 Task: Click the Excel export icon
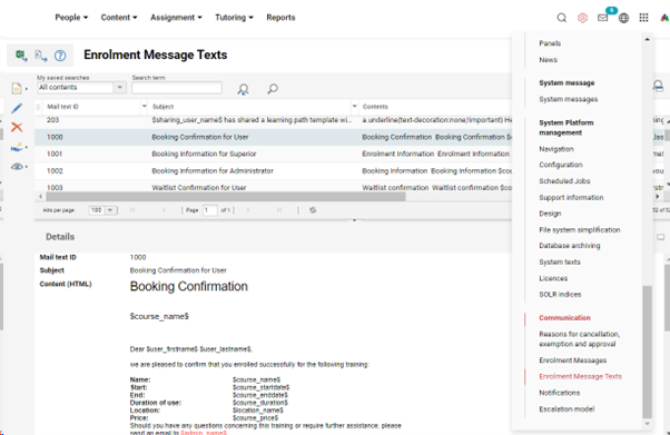(21, 56)
